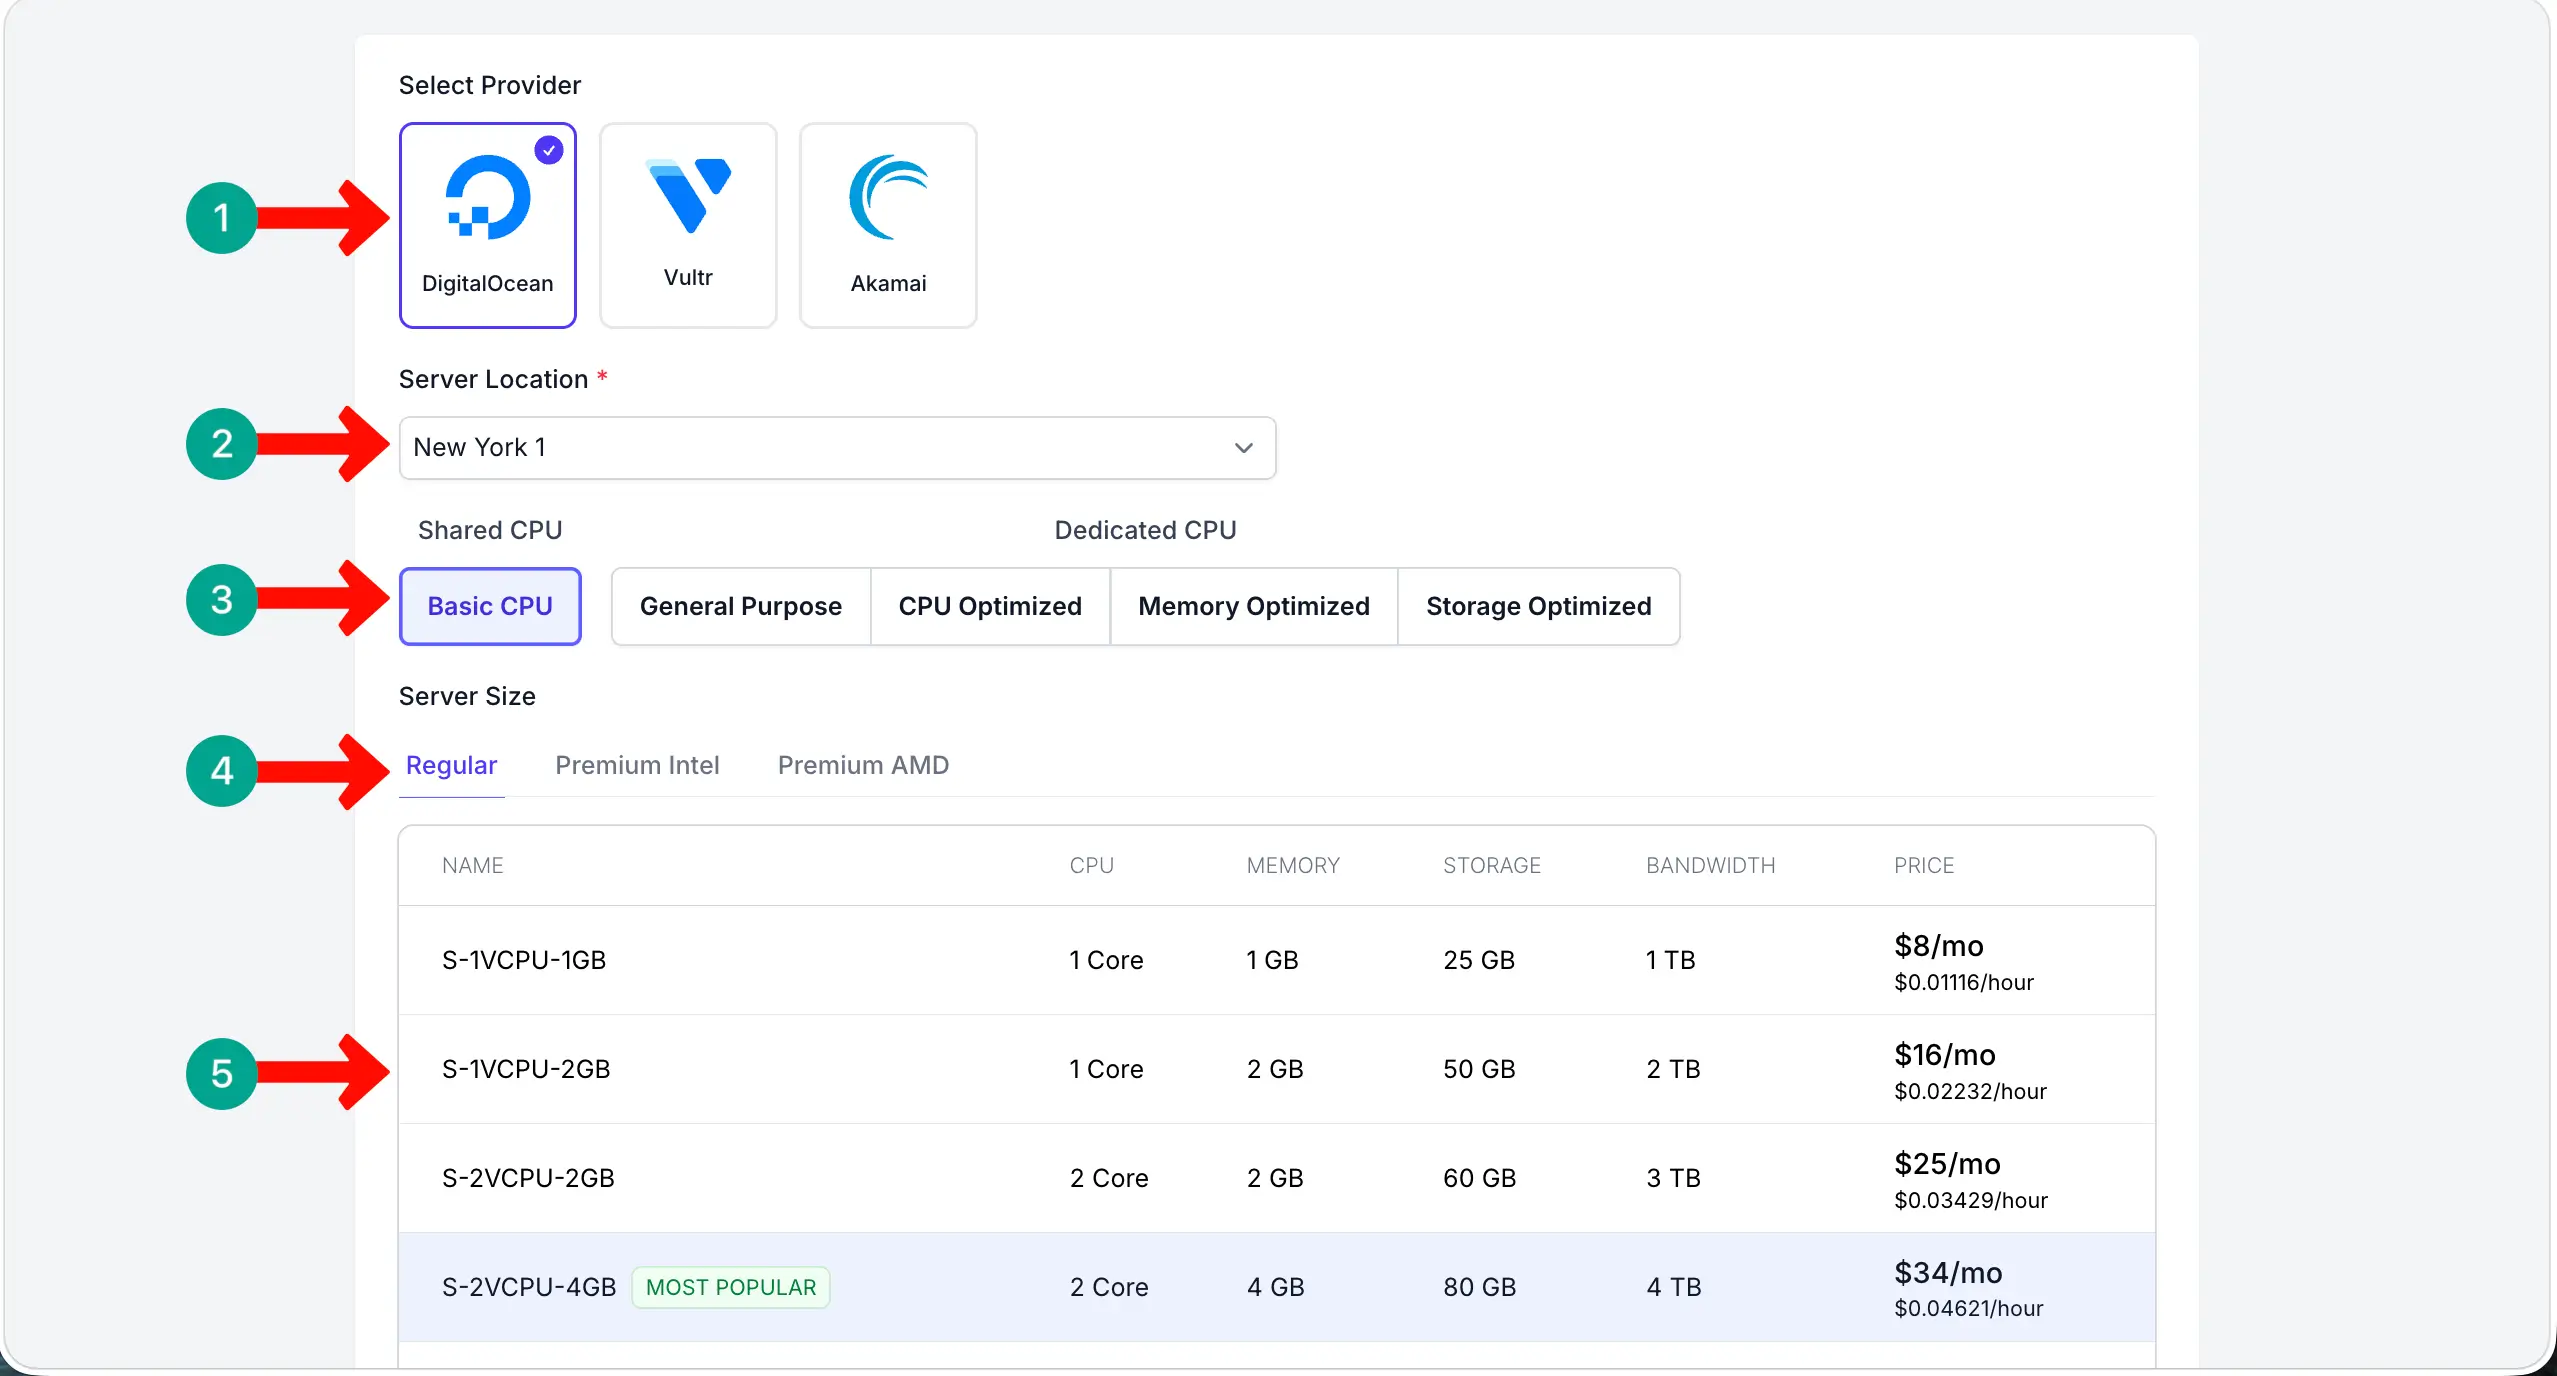The height and width of the screenshot is (1376, 2557).
Task: Click the $0.04621/hour rate text
Action: (x=1969, y=1308)
